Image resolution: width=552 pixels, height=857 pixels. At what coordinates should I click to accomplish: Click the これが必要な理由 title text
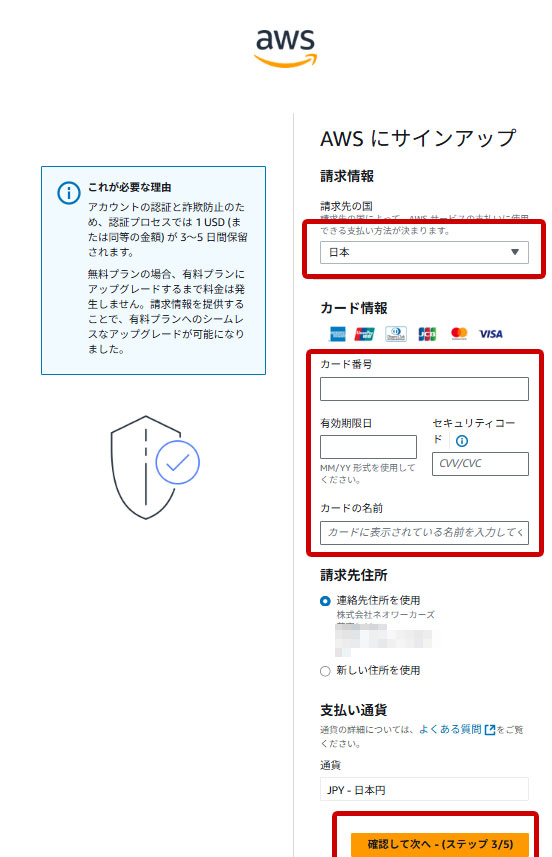pyautogui.click(x=130, y=187)
